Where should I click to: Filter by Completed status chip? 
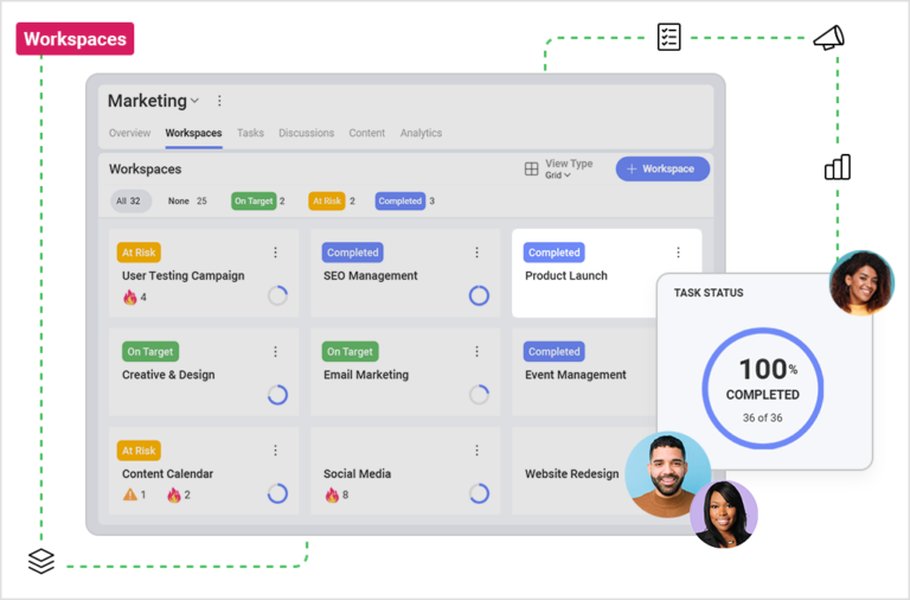(x=400, y=201)
